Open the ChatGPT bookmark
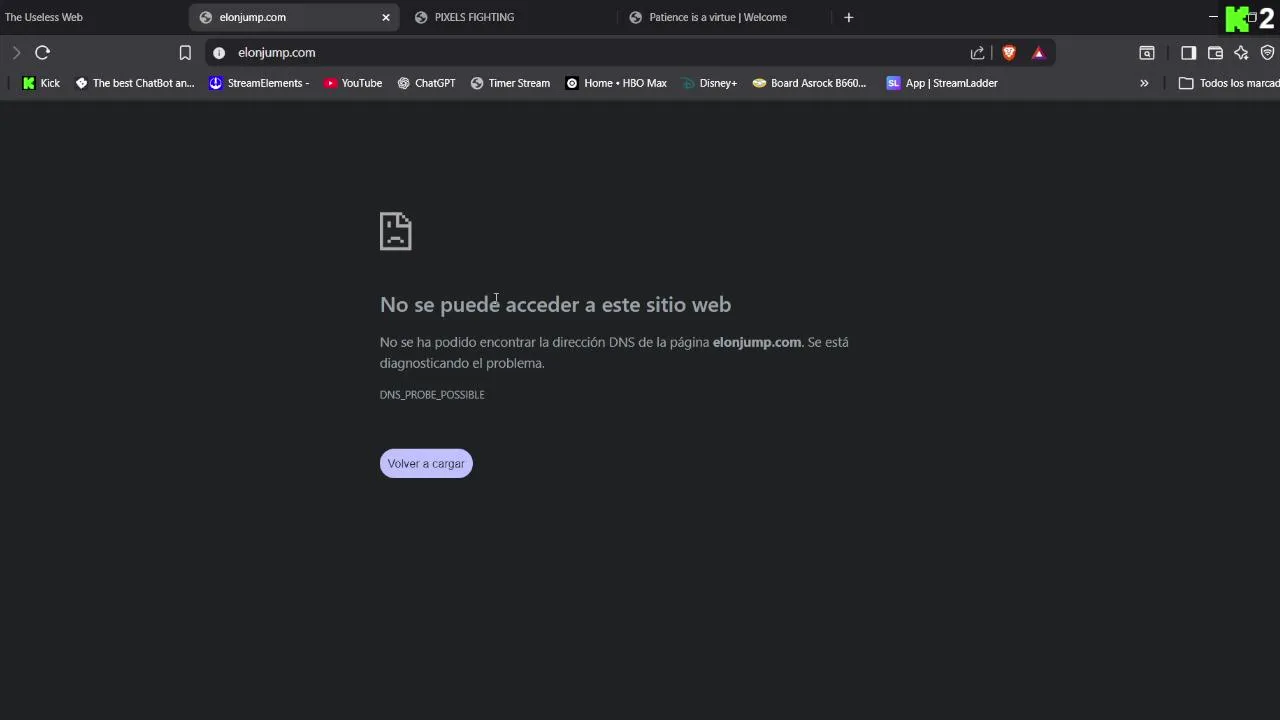The image size is (1280, 720). [426, 83]
